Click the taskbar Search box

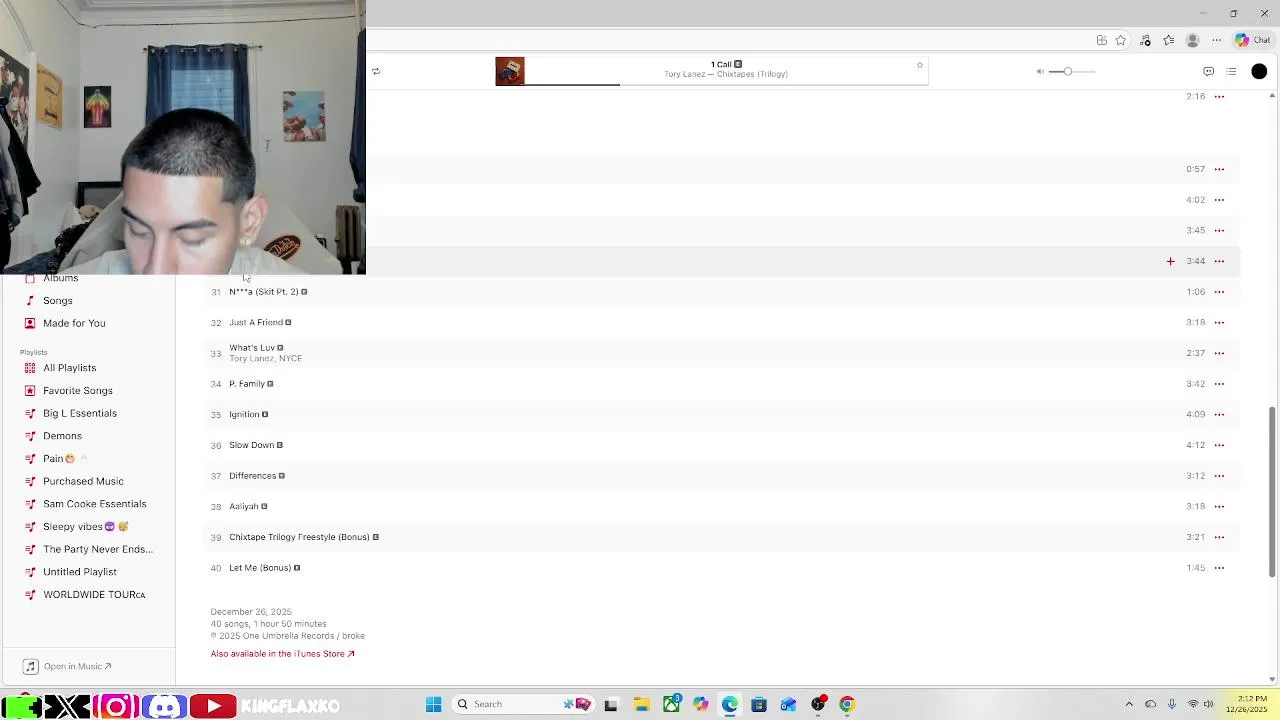[525, 704]
